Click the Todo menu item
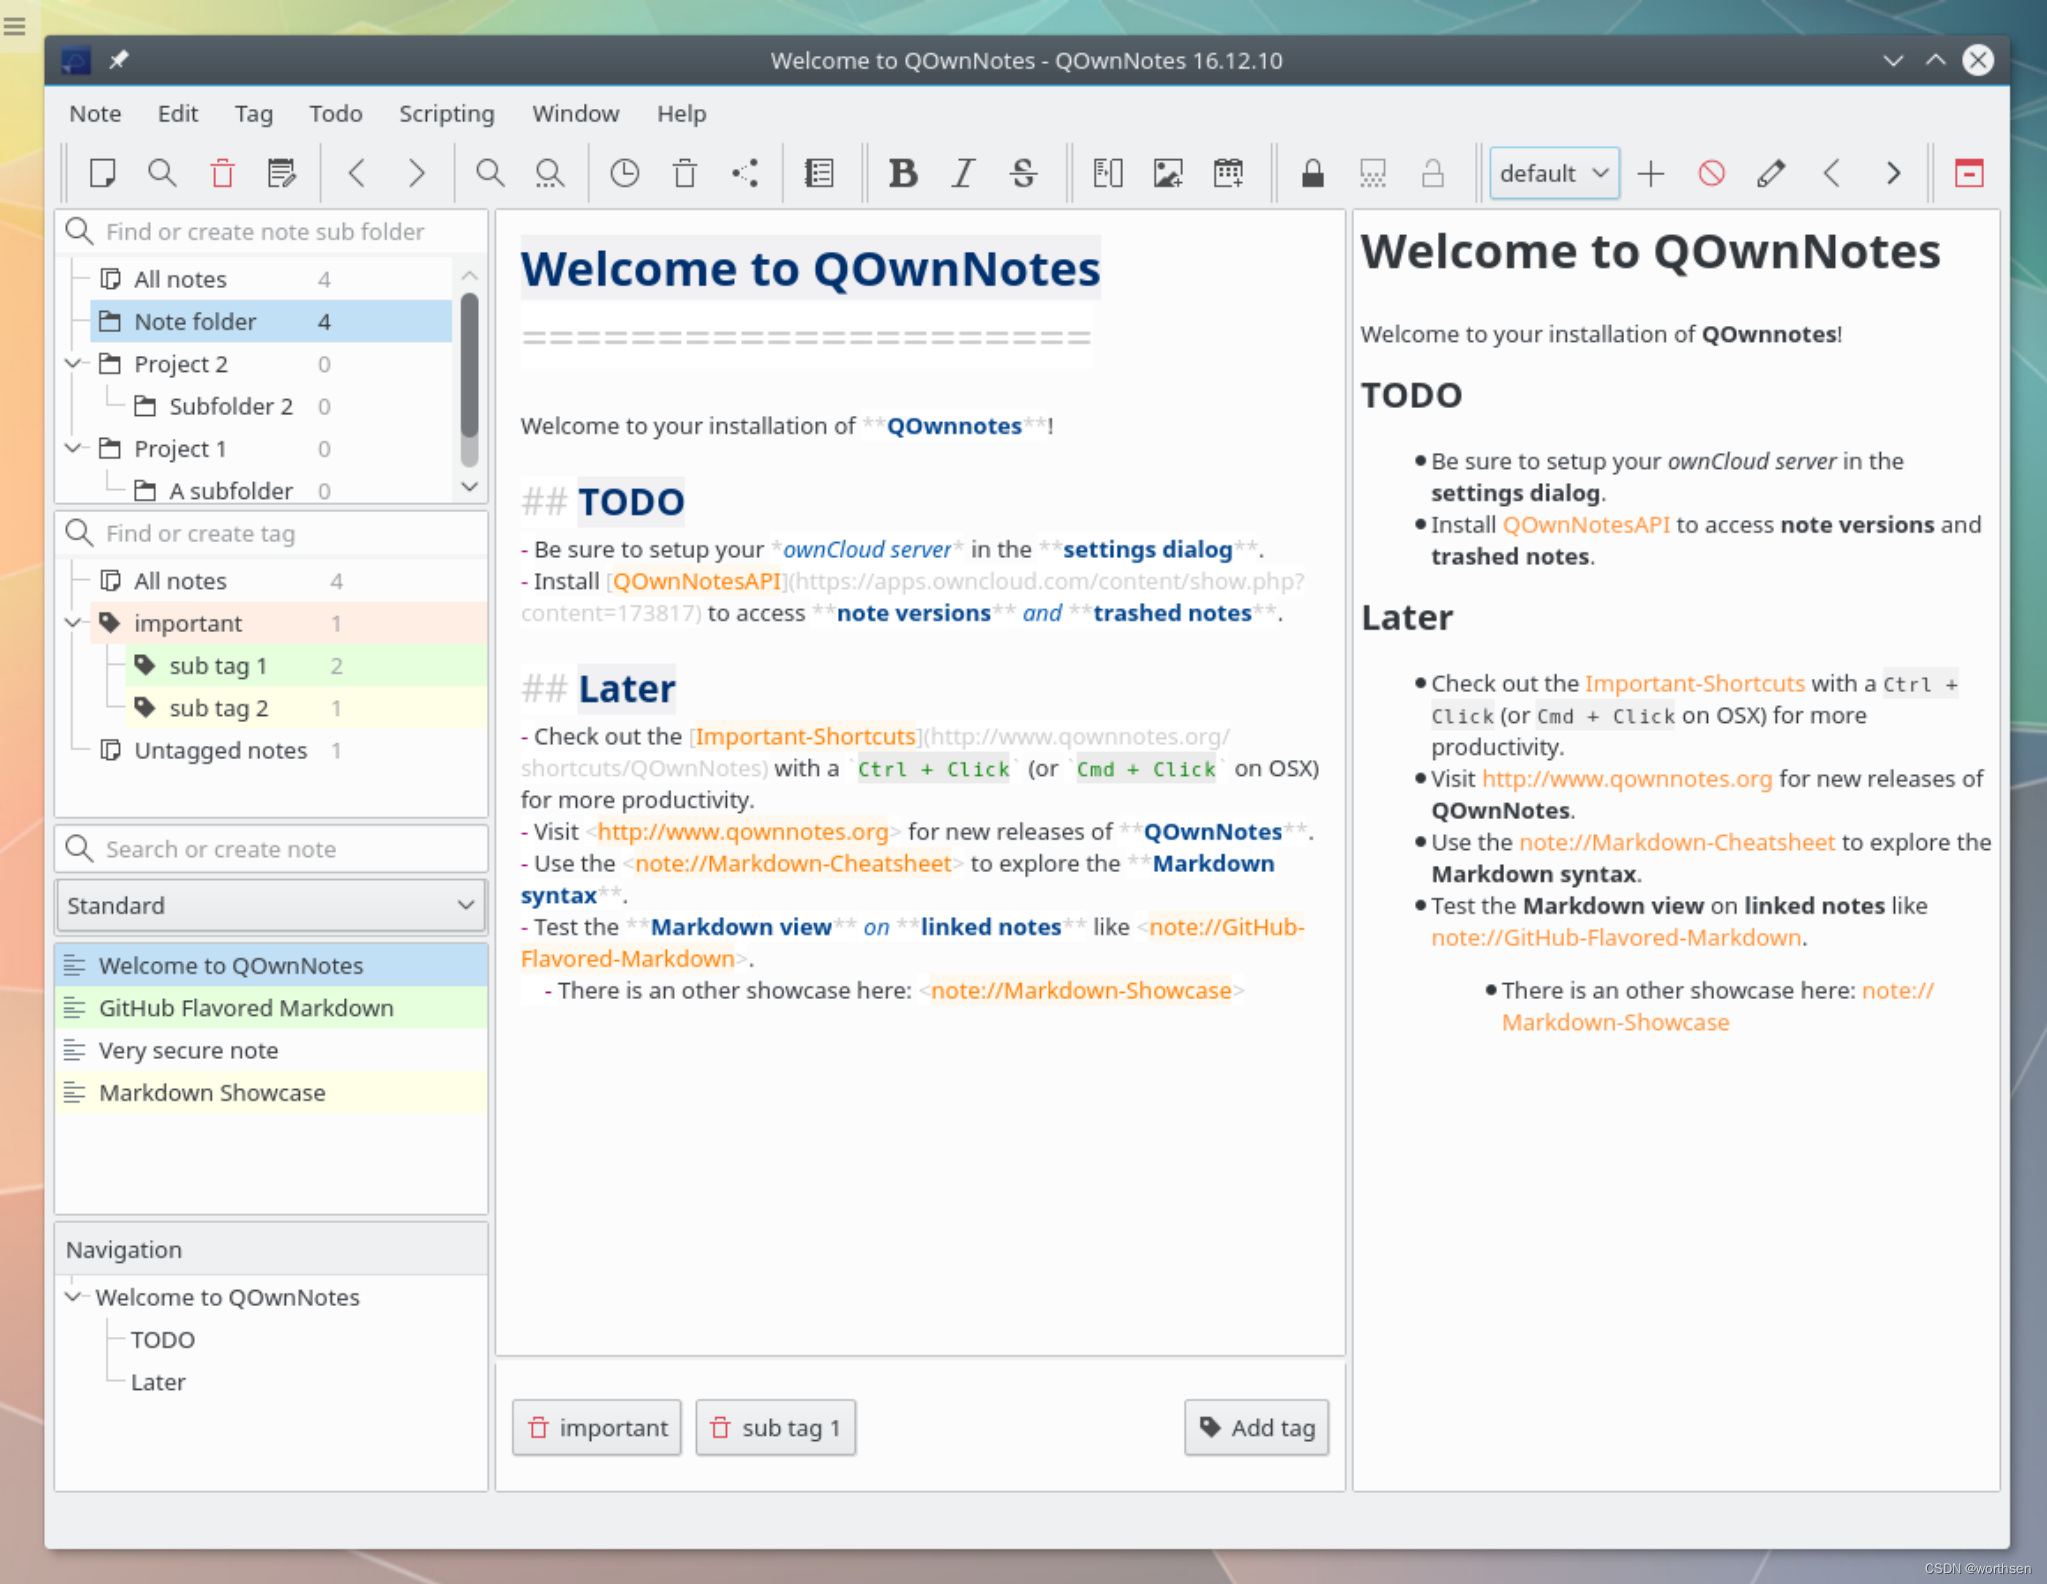The width and height of the screenshot is (2047, 1584). [334, 113]
